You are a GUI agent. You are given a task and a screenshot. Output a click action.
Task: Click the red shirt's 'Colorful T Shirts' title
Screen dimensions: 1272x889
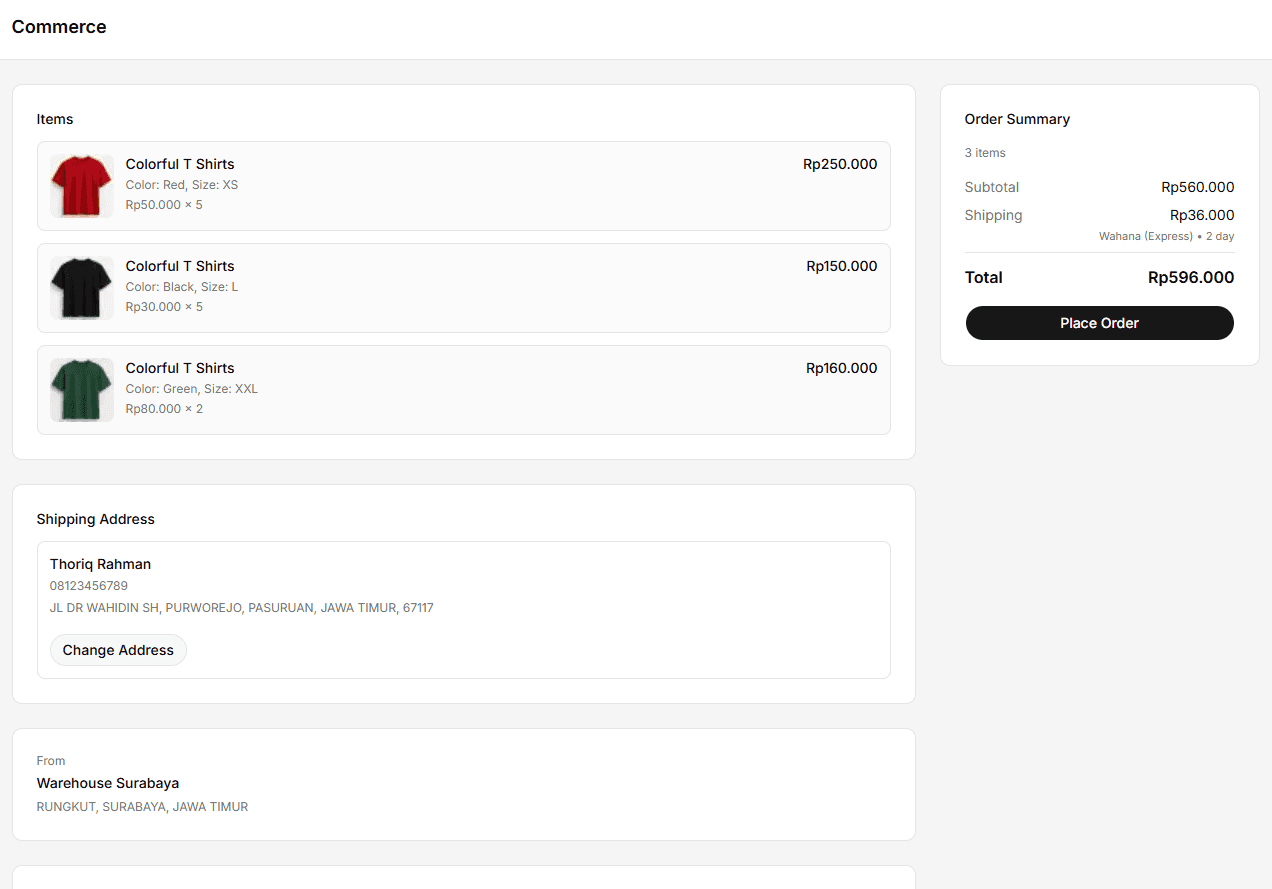pyautogui.click(x=180, y=164)
